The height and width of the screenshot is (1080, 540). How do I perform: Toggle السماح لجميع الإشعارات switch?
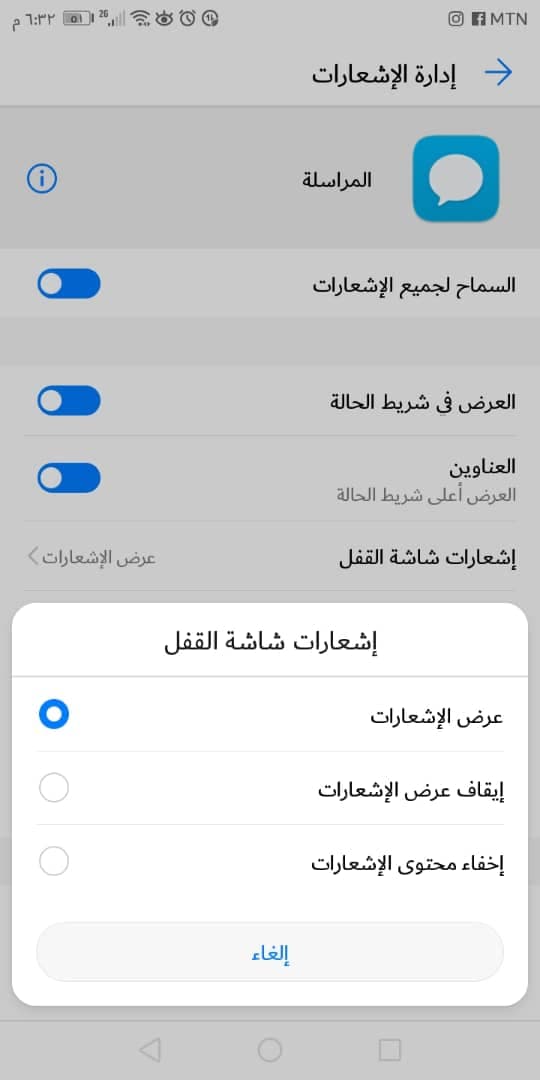coord(69,284)
